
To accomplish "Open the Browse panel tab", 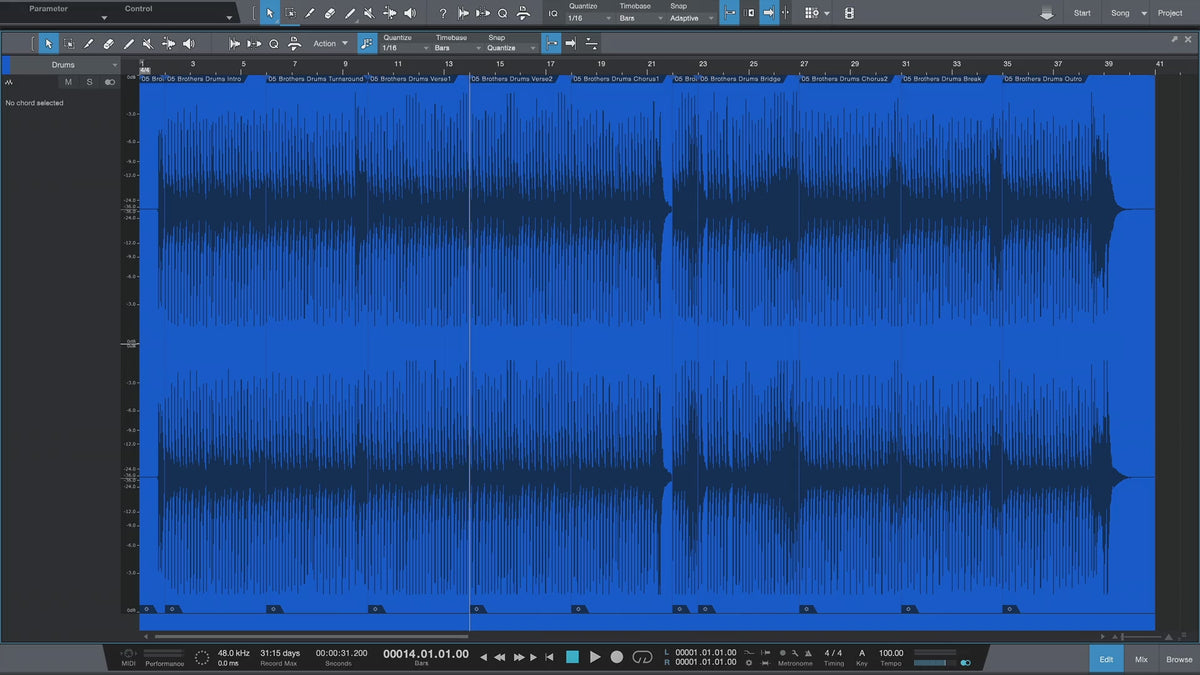I will click(x=1179, y=659).
